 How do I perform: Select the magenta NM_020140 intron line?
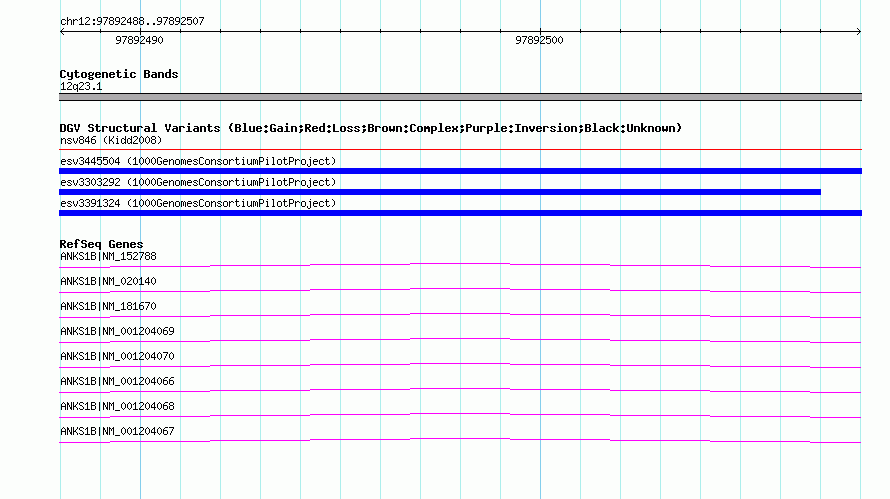coord(460,290)
